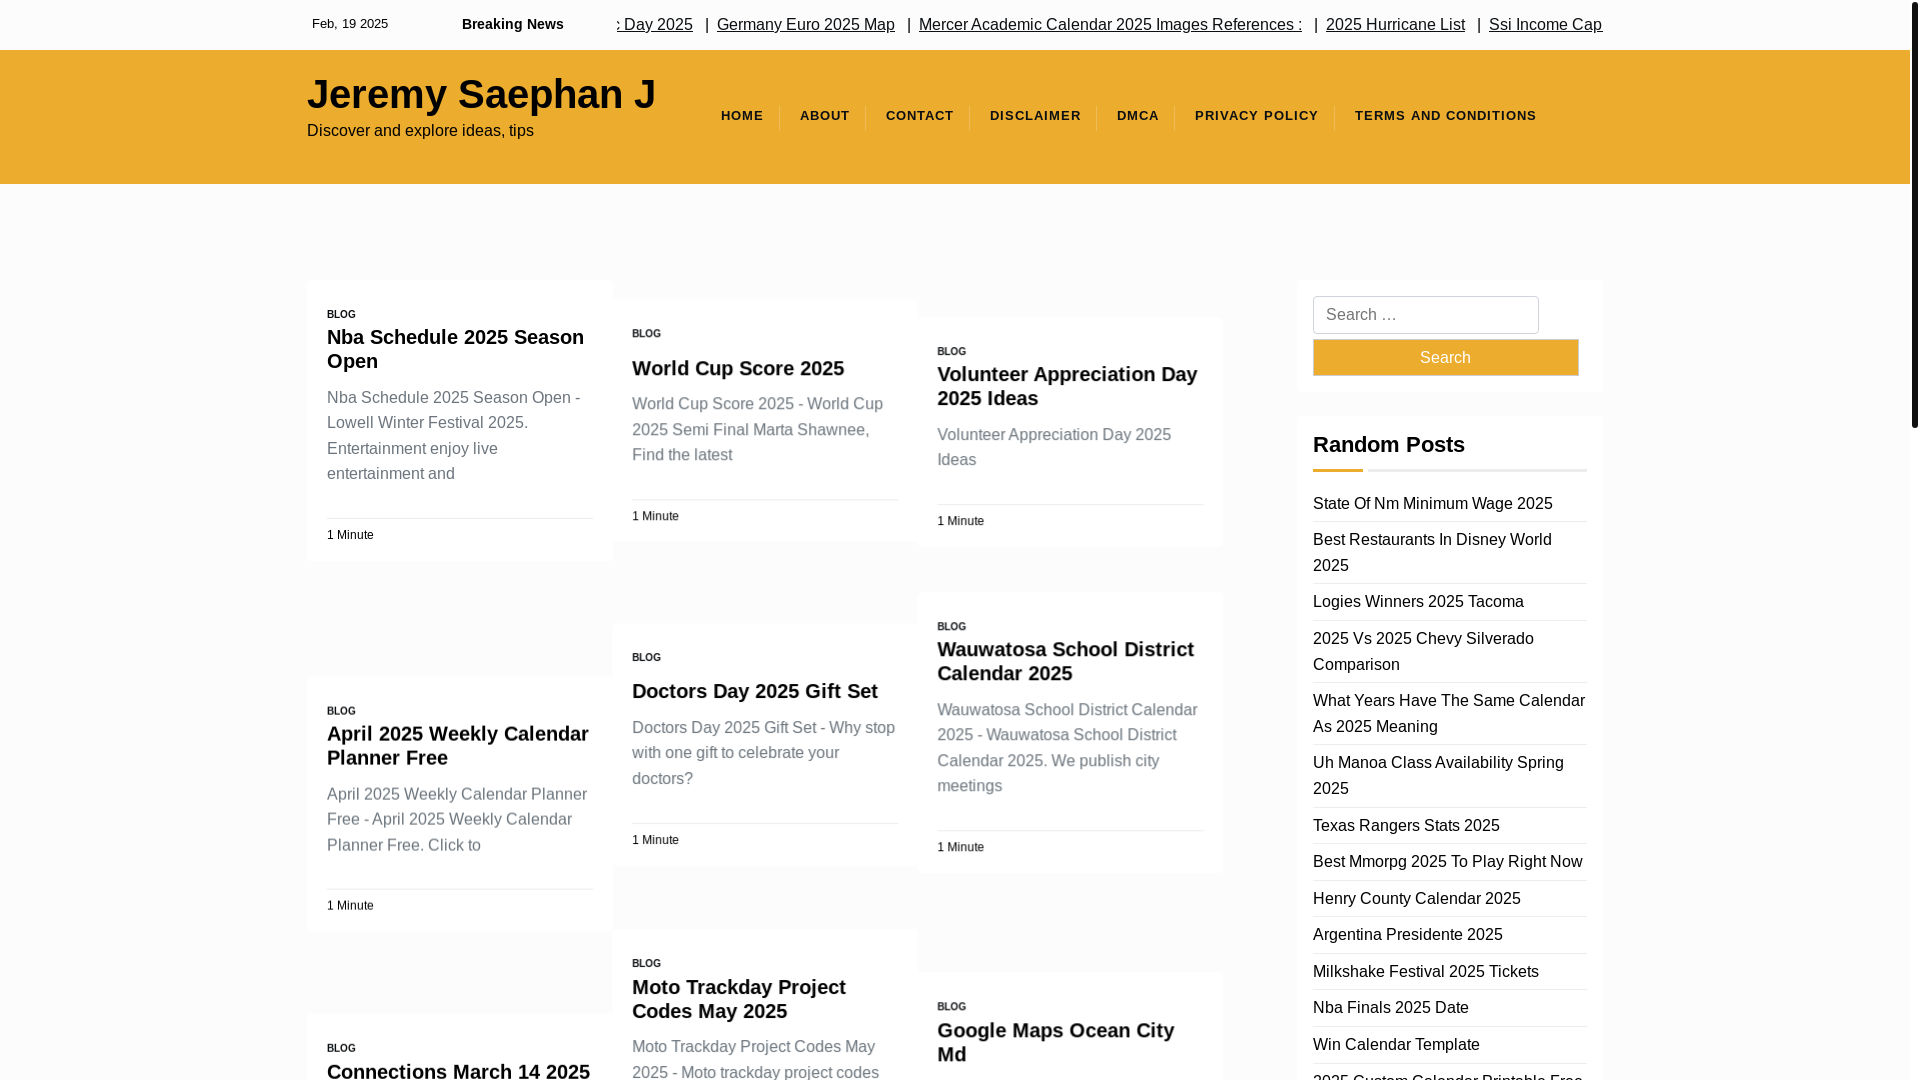Click Random Posts heading
Image resolution: width=1920 pixels, height=1080 pixels.
1388,445
